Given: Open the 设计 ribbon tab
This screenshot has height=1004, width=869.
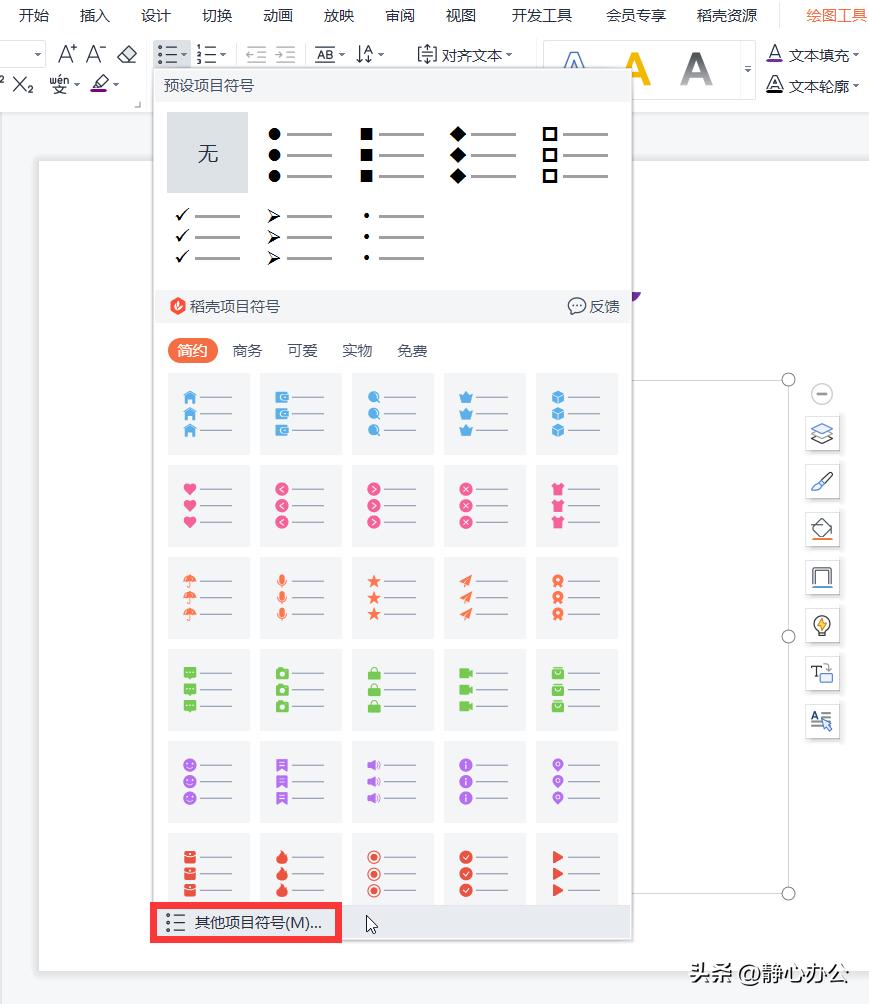Looking at the screenshot, I should point(156,15).
